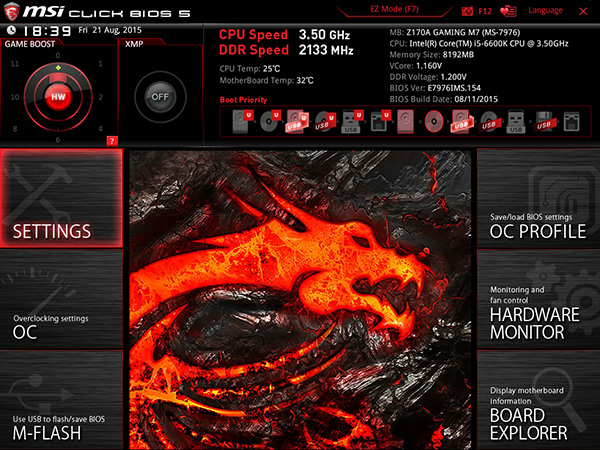Open the SETTINGS menu

coord(60,200)
